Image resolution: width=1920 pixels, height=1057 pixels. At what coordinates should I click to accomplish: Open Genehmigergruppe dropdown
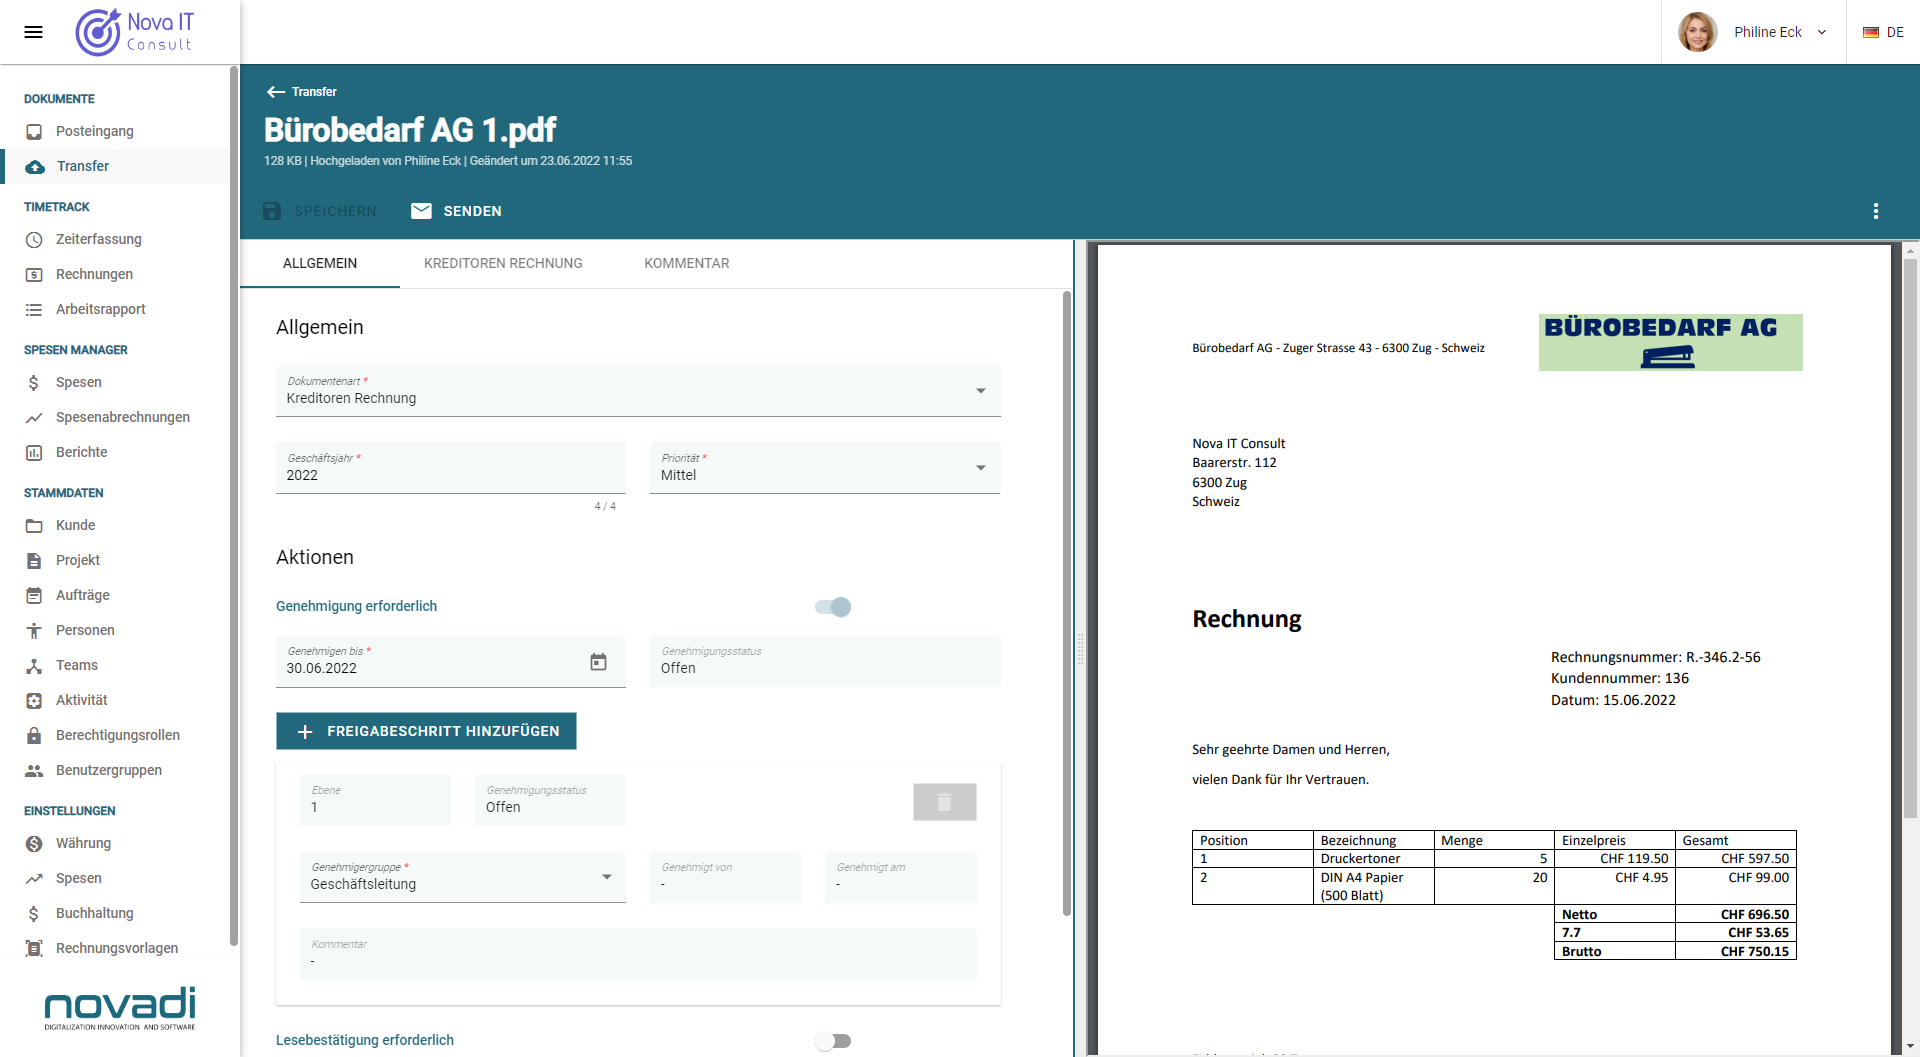click(x=463, y=877)
